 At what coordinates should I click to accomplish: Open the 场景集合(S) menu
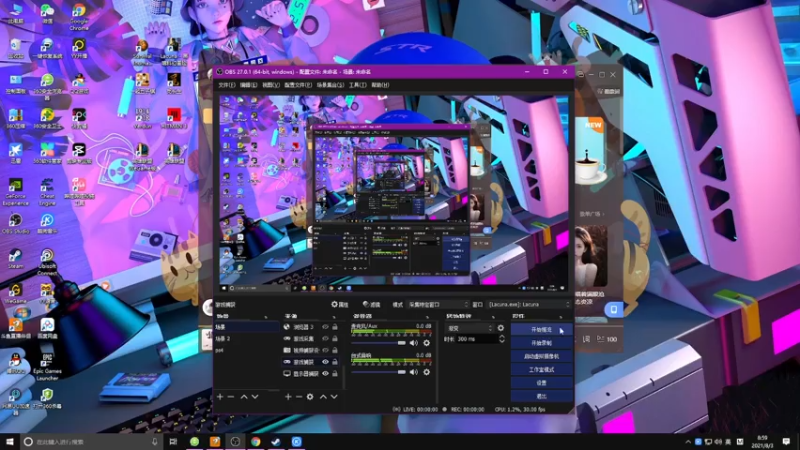[330, 85]
